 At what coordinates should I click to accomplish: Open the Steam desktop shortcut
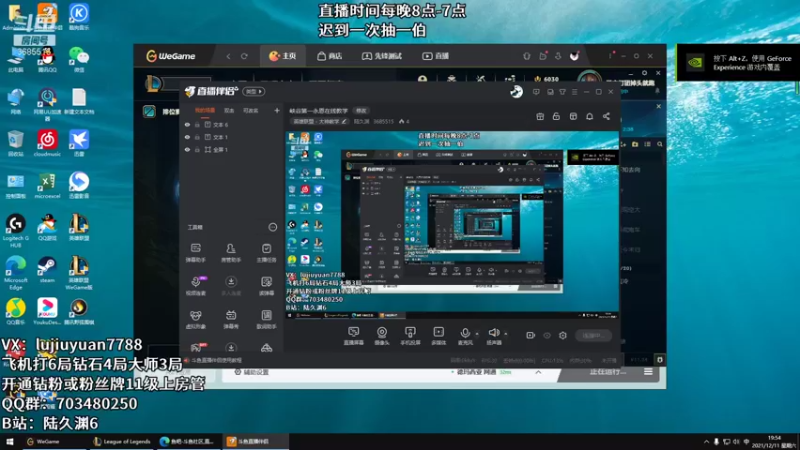click(x=47, y=269)
